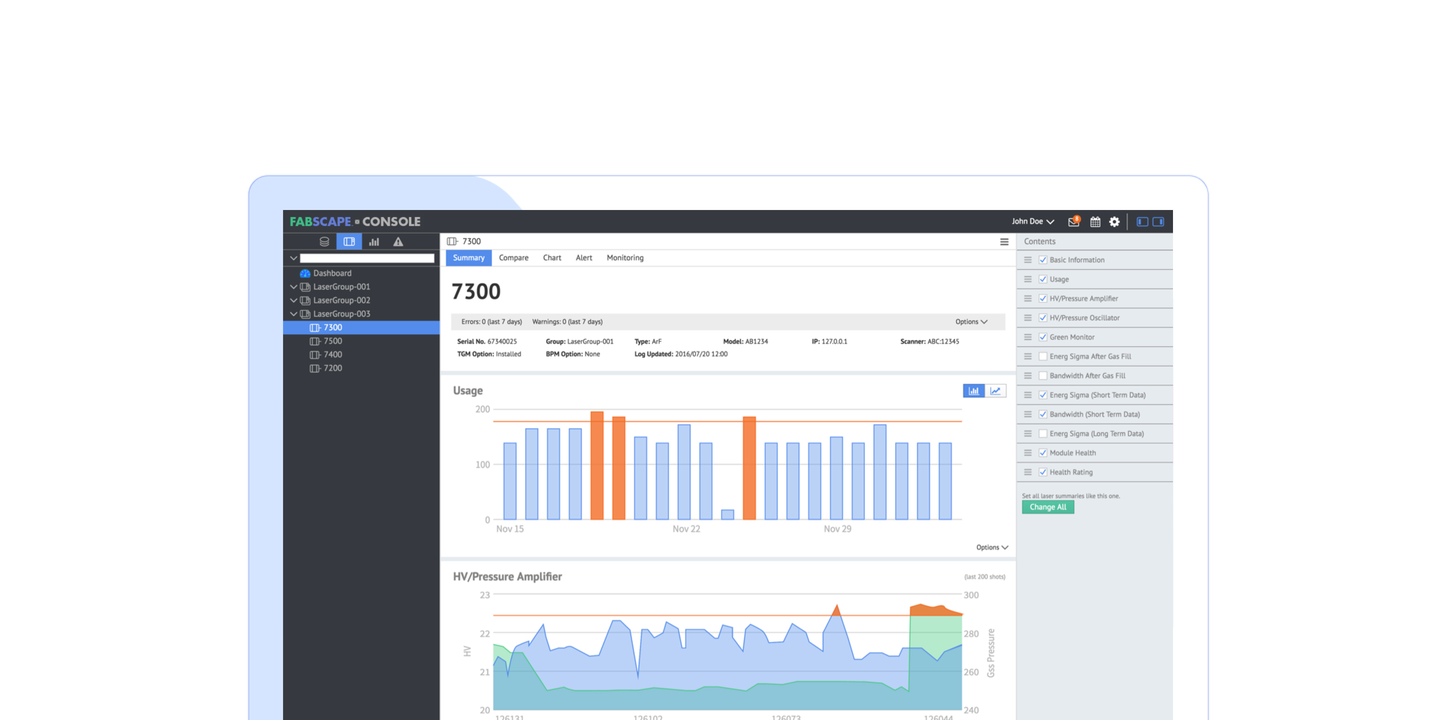Open the database view icon in sidebar
1440x720 pixels.
pos(324,242)
